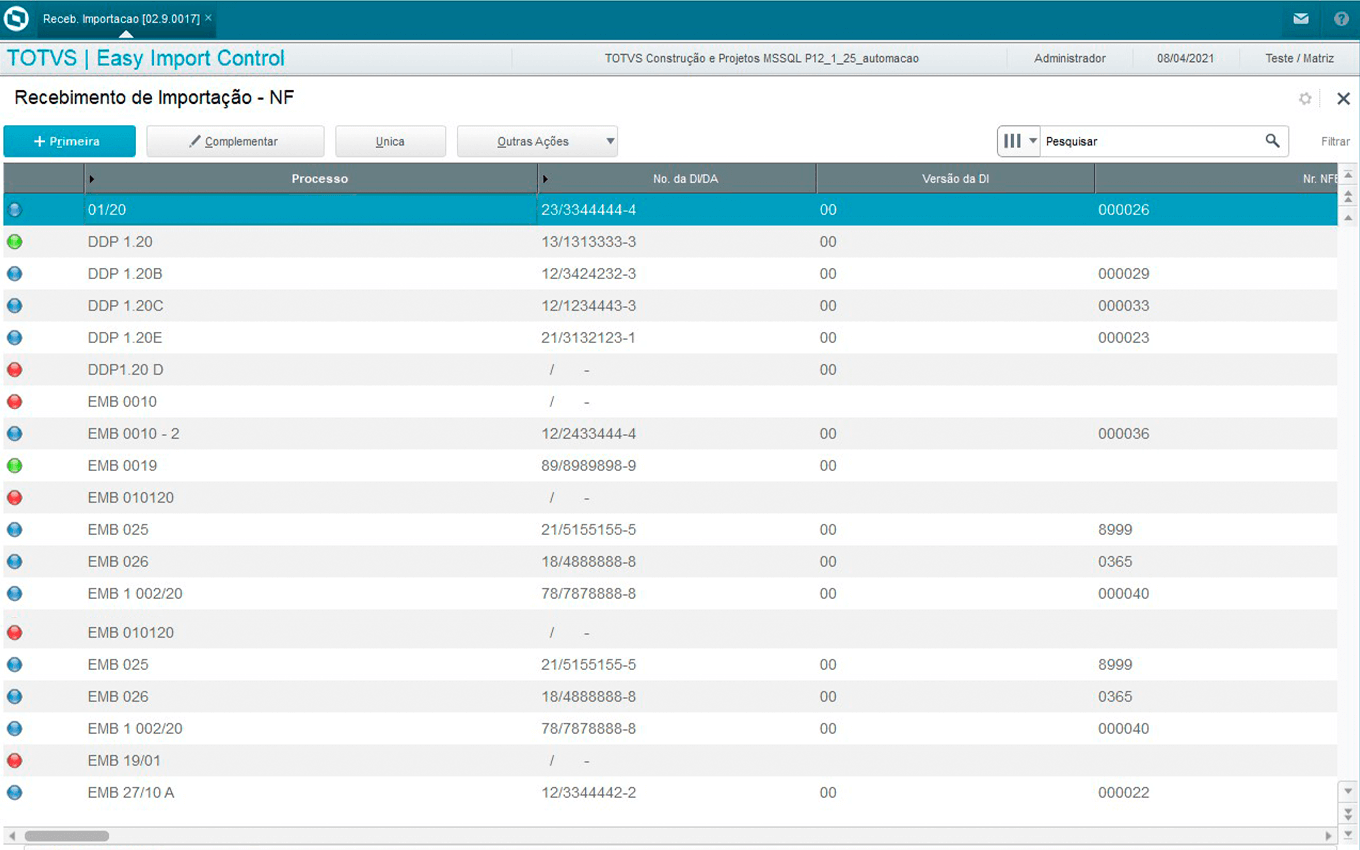Screen dimensions: 1360x850
Task: Click the Filtrar link
Action: pos(1335,142)
